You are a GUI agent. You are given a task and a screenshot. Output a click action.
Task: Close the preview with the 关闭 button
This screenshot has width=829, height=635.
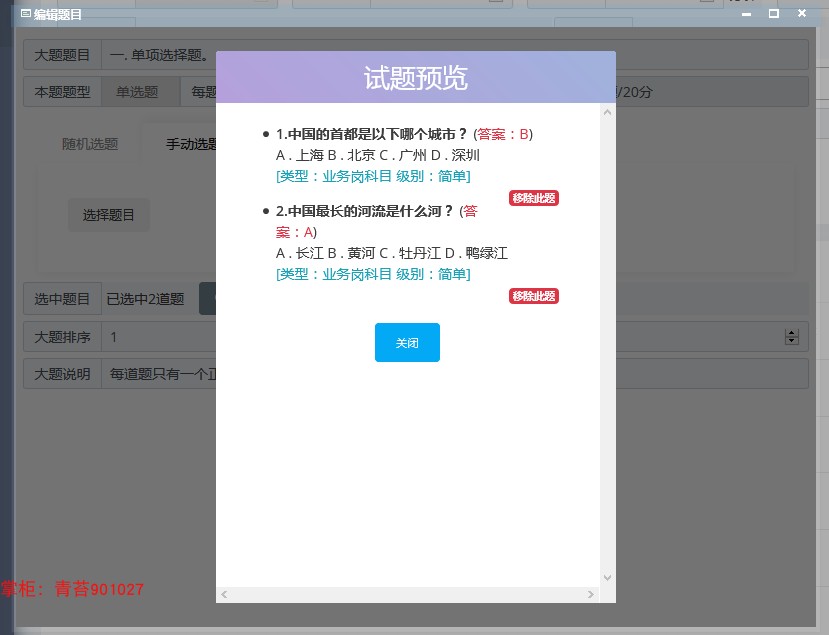point(407,342)
